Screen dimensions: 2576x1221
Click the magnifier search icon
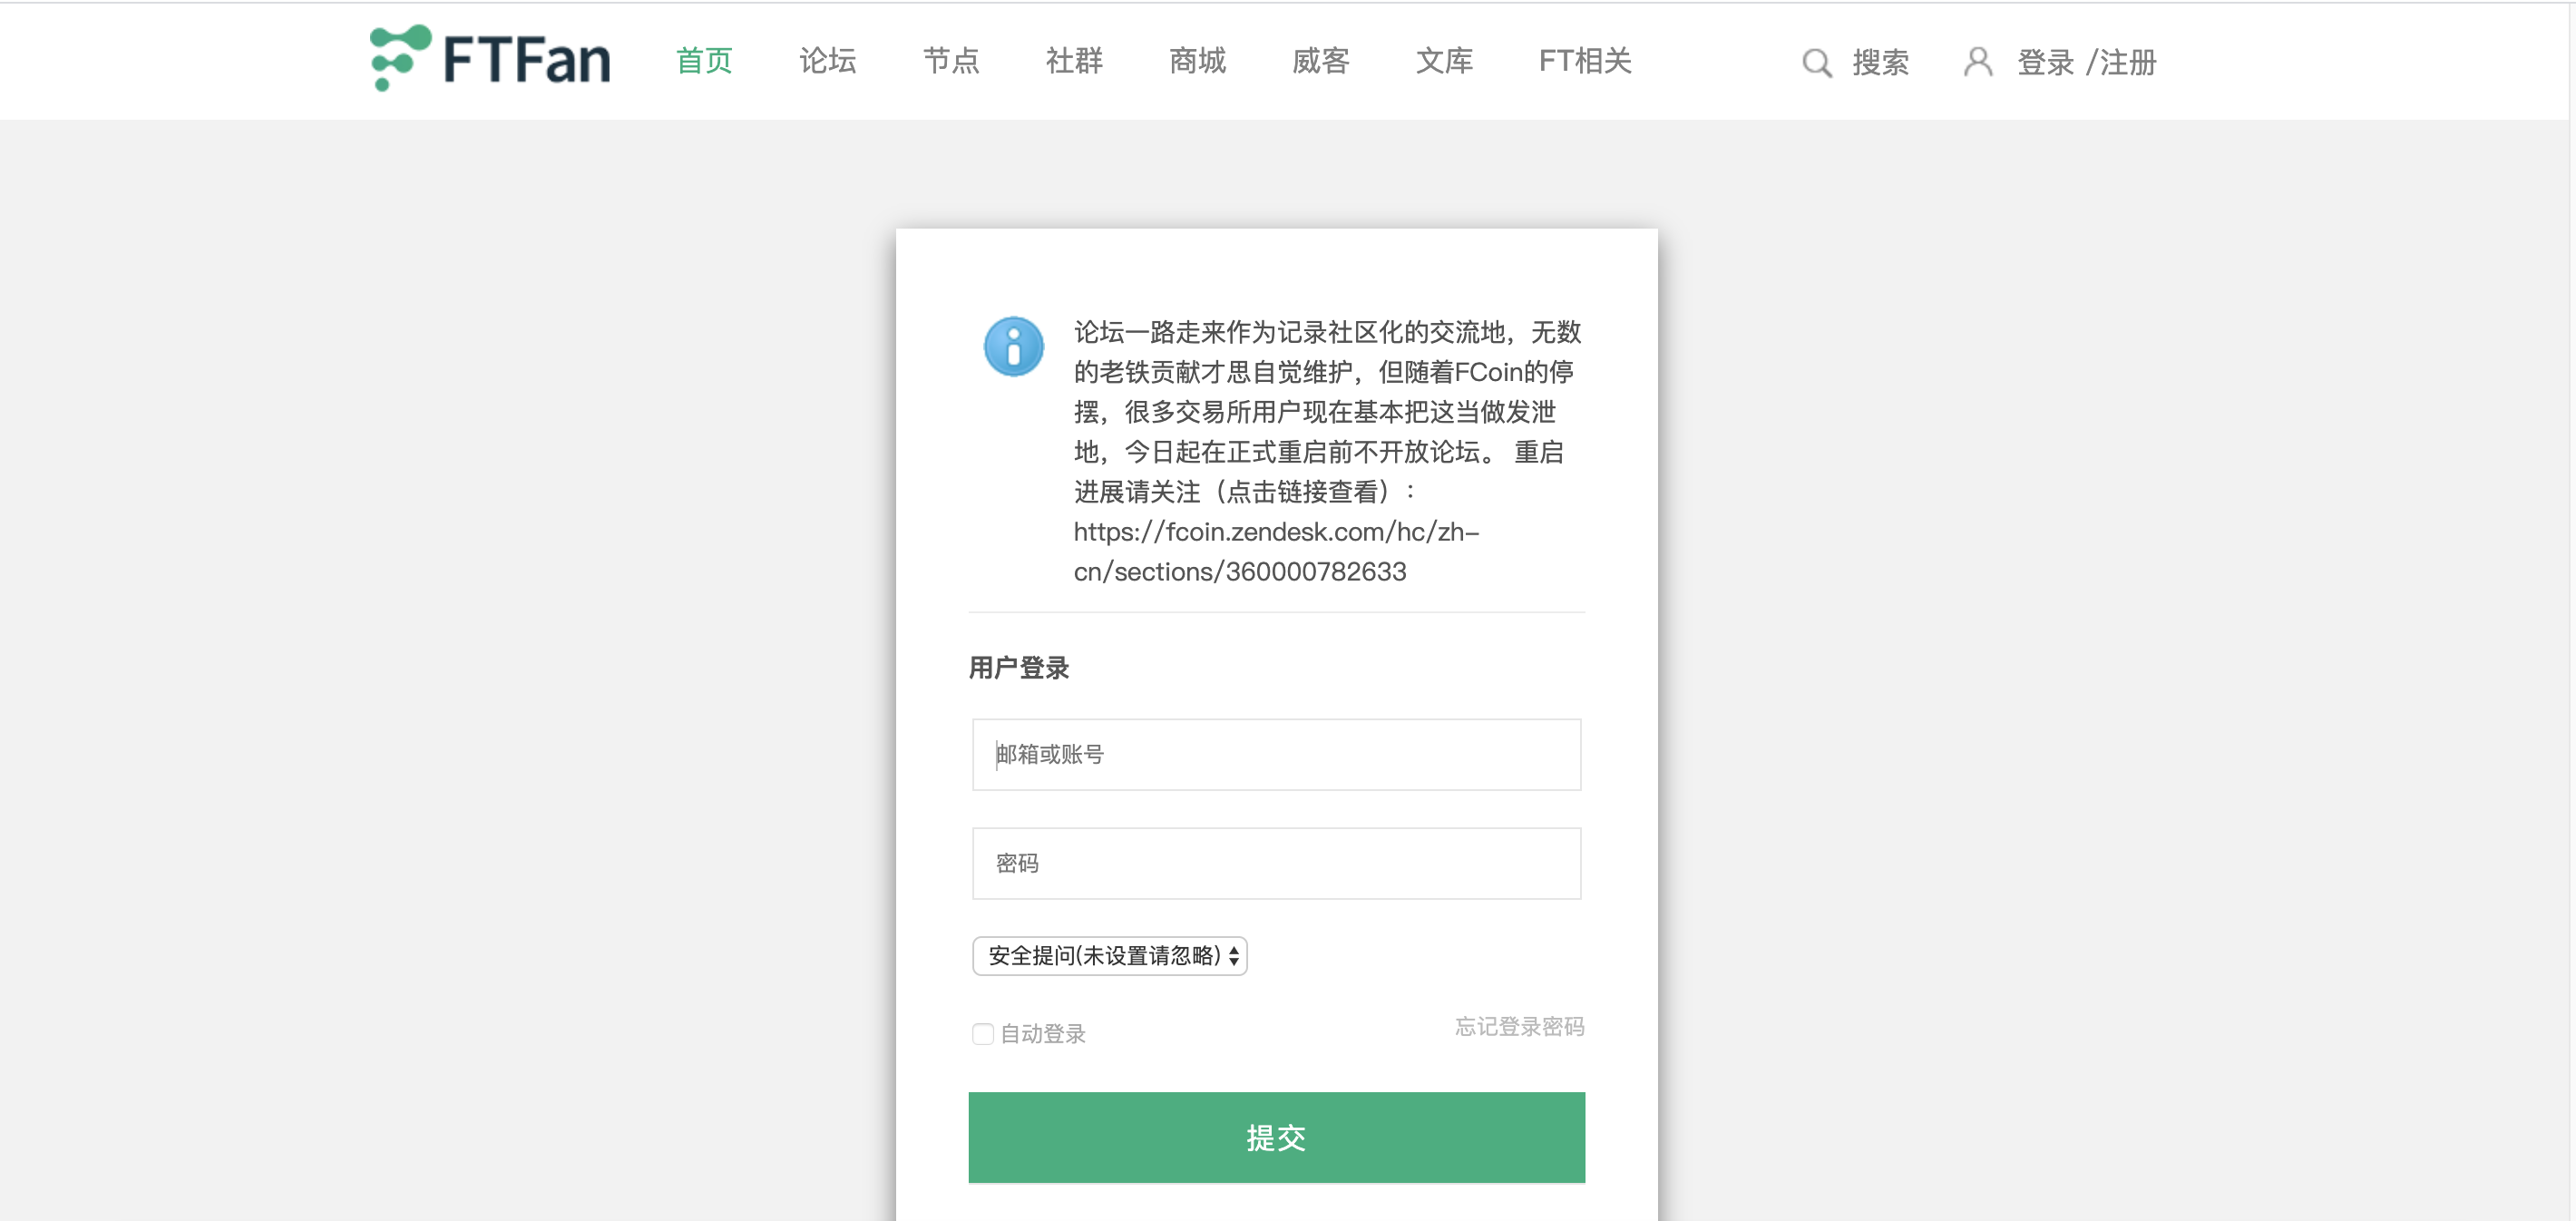click(x=1816, y=62)
